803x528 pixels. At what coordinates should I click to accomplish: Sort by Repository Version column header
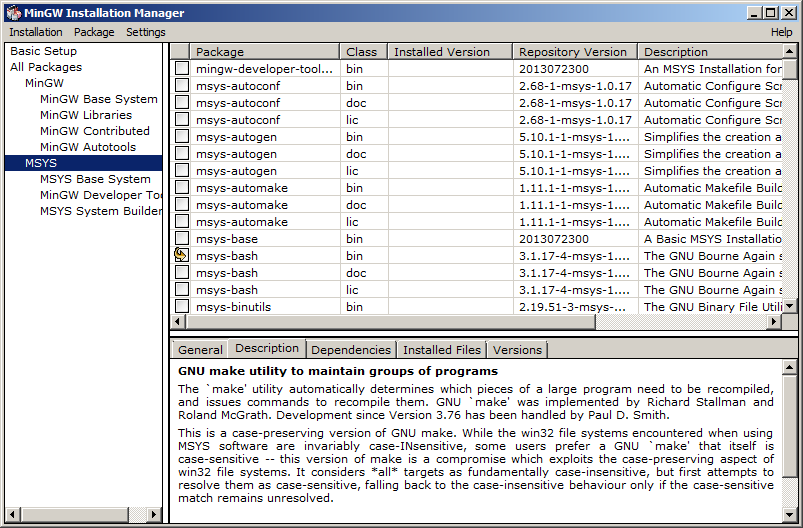[573, 52]
